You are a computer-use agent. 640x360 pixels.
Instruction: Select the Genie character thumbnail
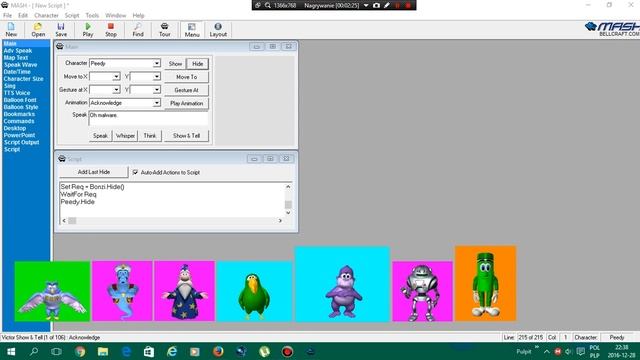click(x=122, y=291)
